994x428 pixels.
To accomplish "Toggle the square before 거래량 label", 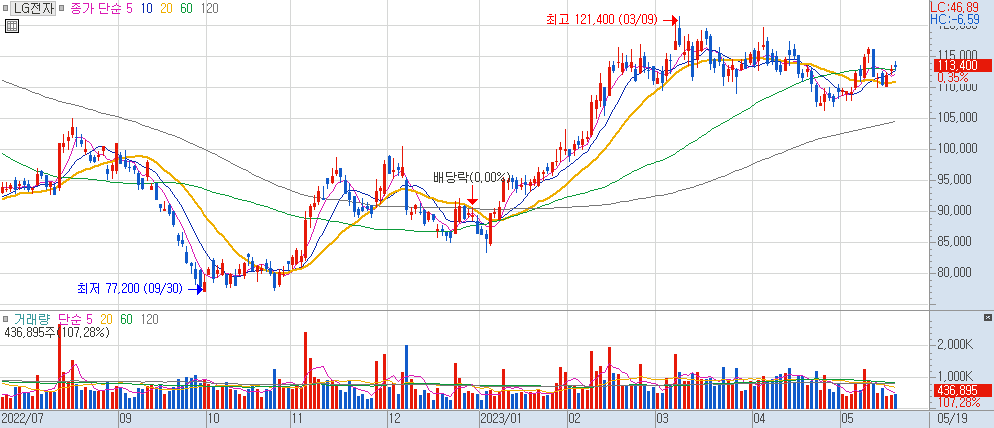I will coord(6,318).
